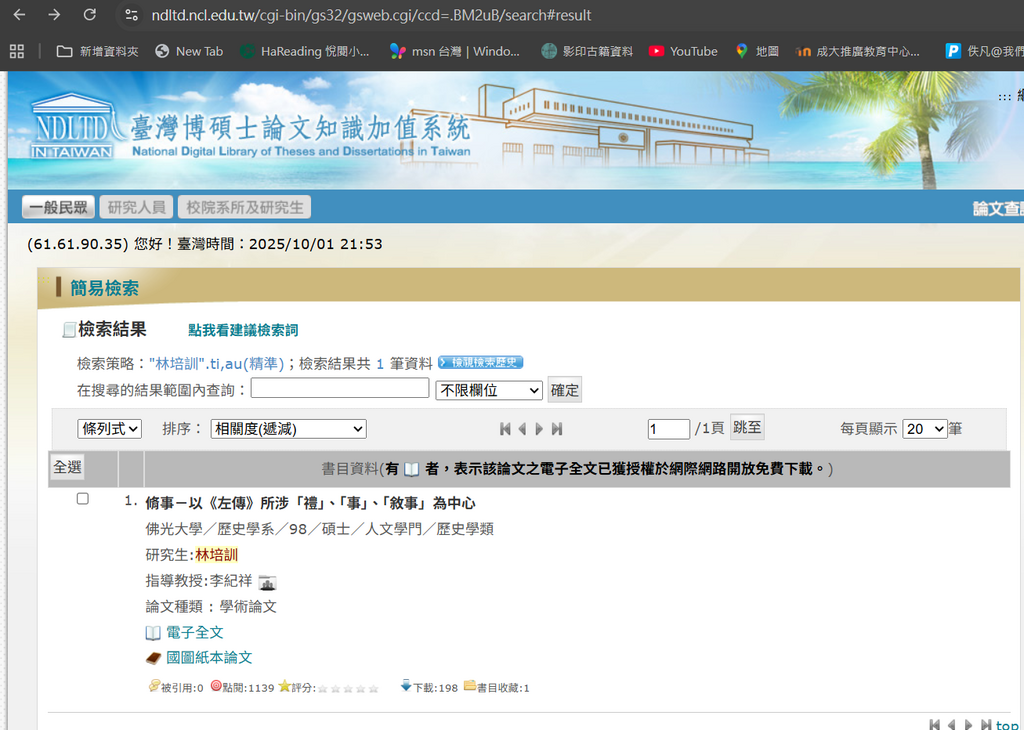This screenshot has width=1024, height=730.
Task: Open the 不限欄位 field dropdown
Action: coord(489,390)
